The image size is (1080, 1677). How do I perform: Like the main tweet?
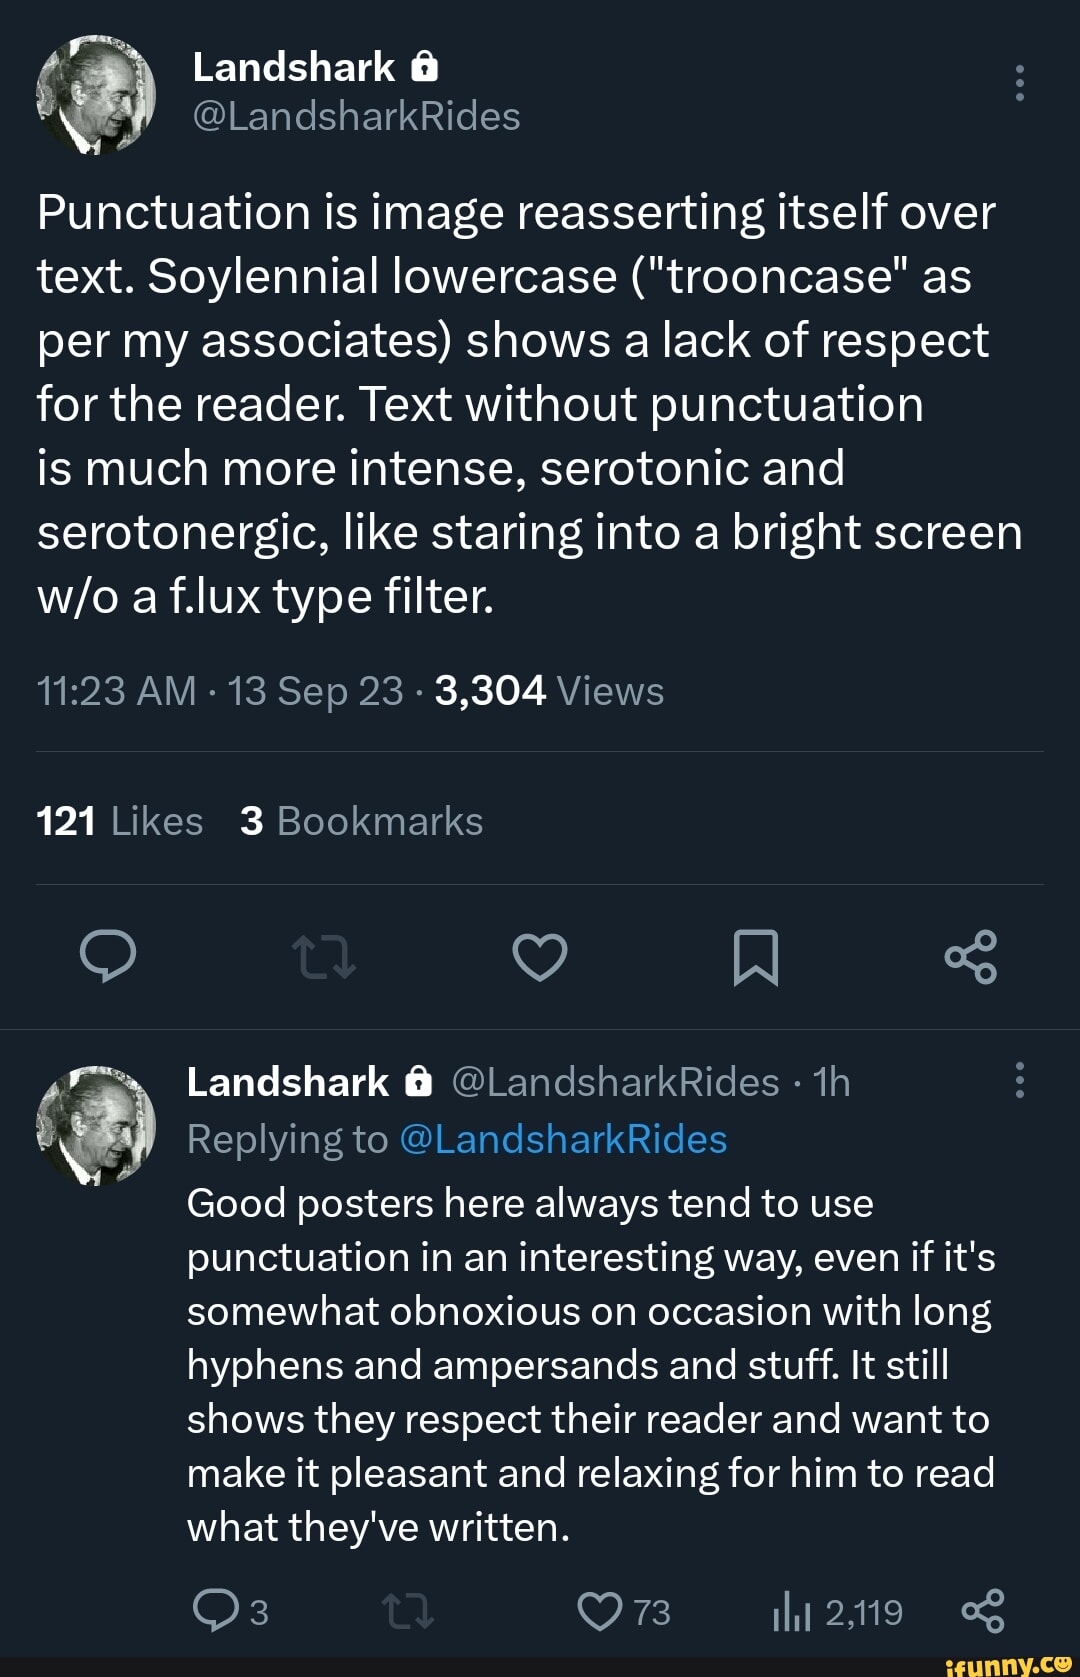539,957
